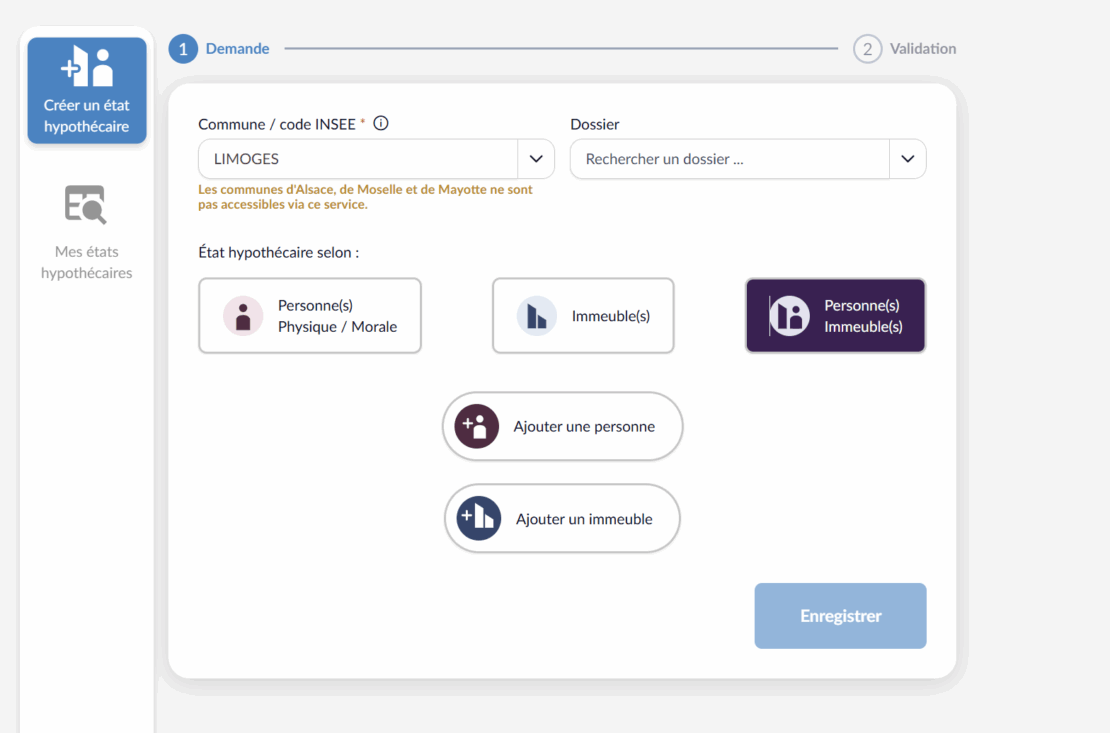Click the Ajouter une personne label
1110x733 pixels.
(584, 427)
